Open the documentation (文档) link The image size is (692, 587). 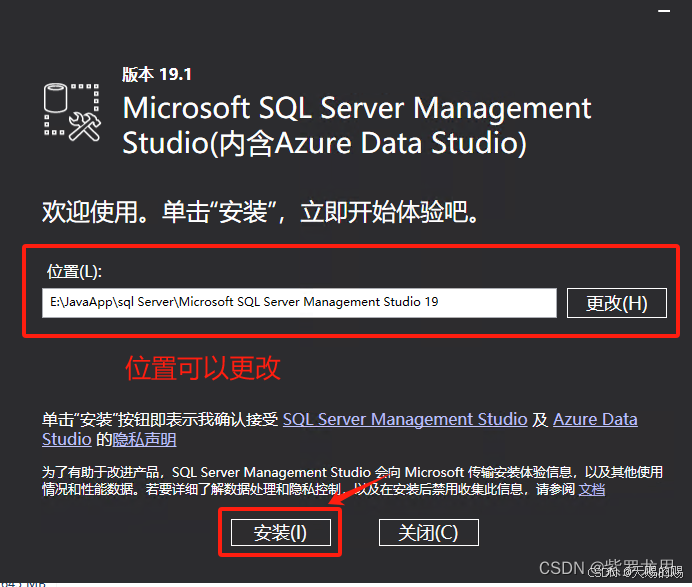click(x=591, y=489)
